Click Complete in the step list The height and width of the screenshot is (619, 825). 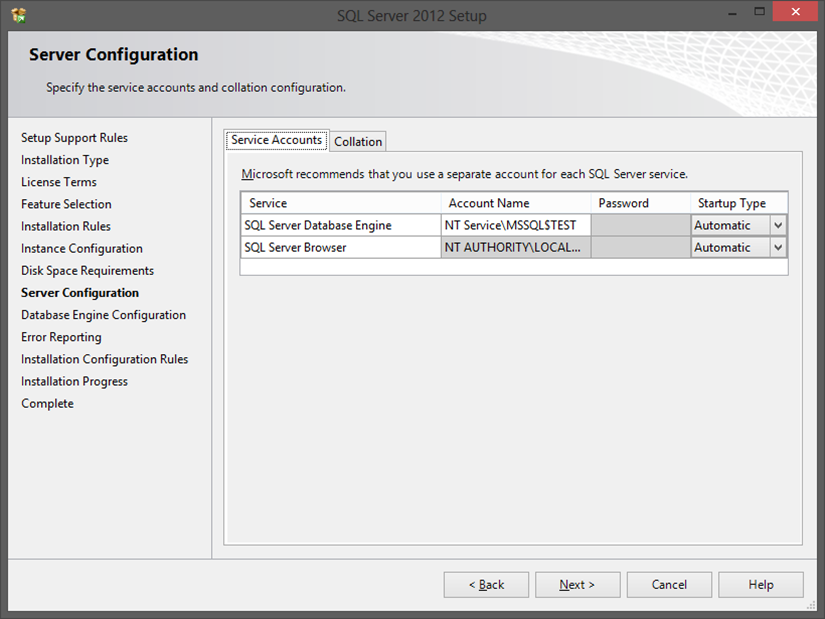[x=47, y=404]
